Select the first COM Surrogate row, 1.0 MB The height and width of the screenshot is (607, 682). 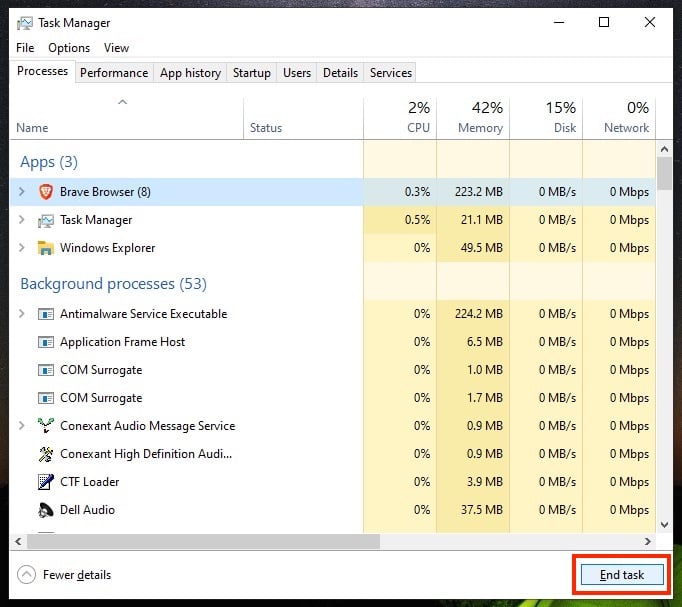[332, 370]
